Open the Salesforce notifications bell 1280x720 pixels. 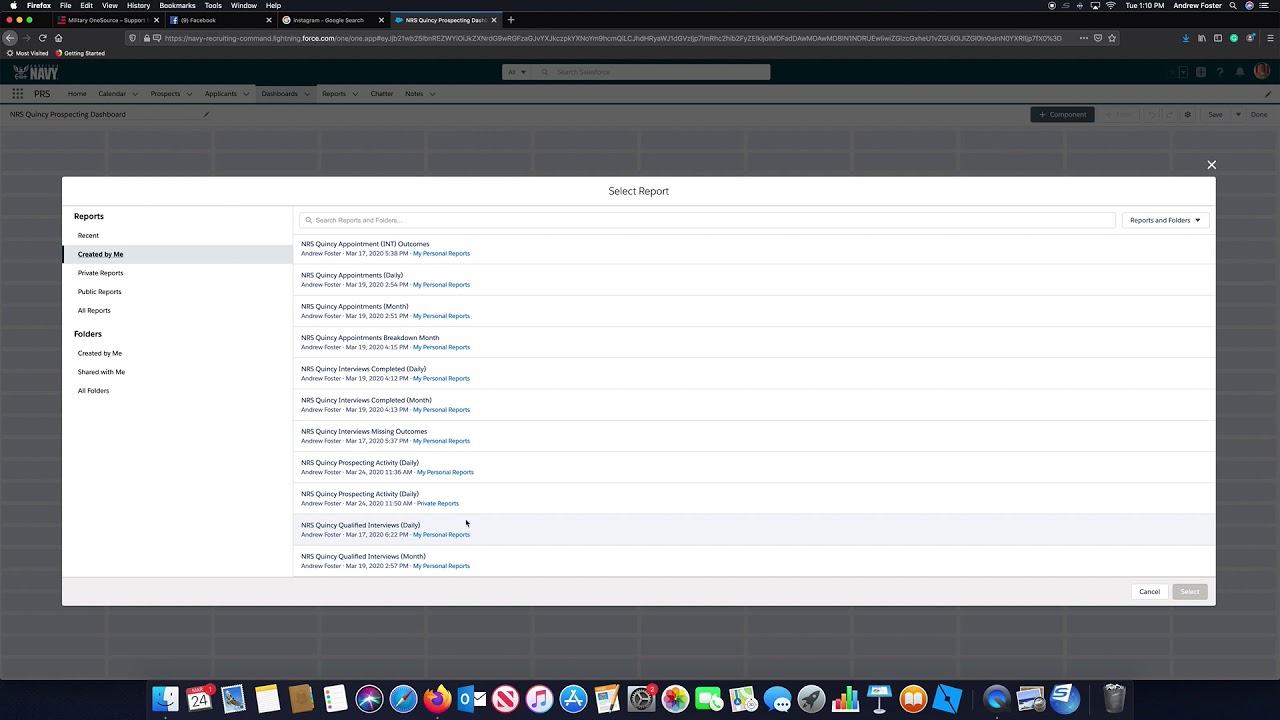(x=1240, y=72)
